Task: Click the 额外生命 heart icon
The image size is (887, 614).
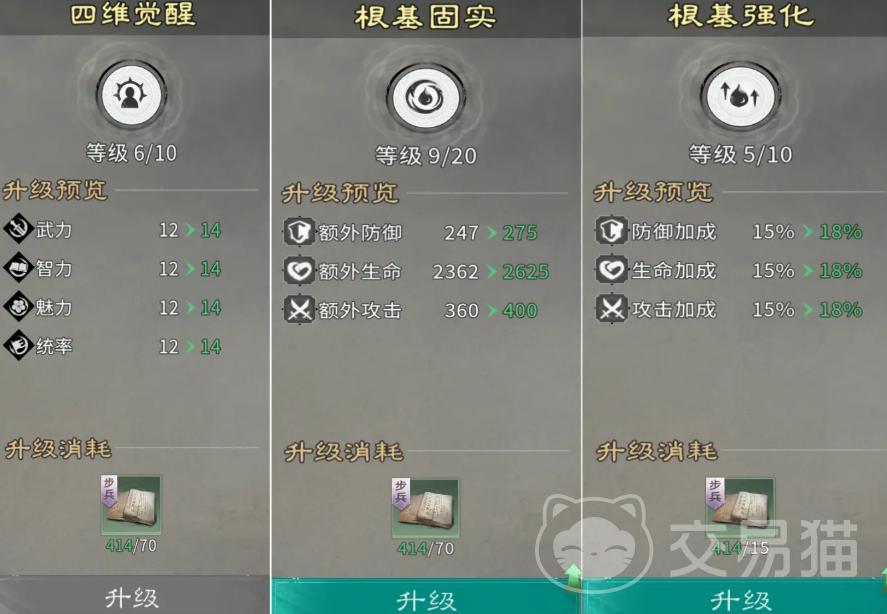Action: coord(299,270)
